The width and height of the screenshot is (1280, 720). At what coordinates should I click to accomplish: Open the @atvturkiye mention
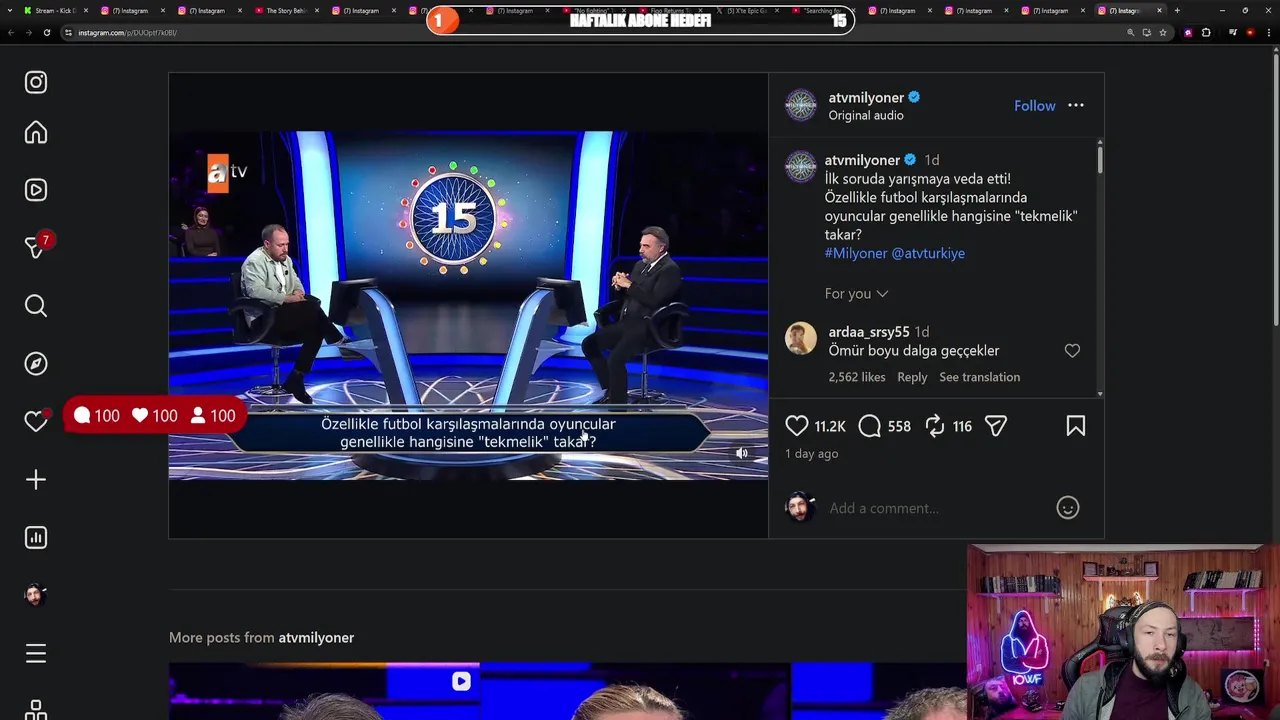click(928, 253)
